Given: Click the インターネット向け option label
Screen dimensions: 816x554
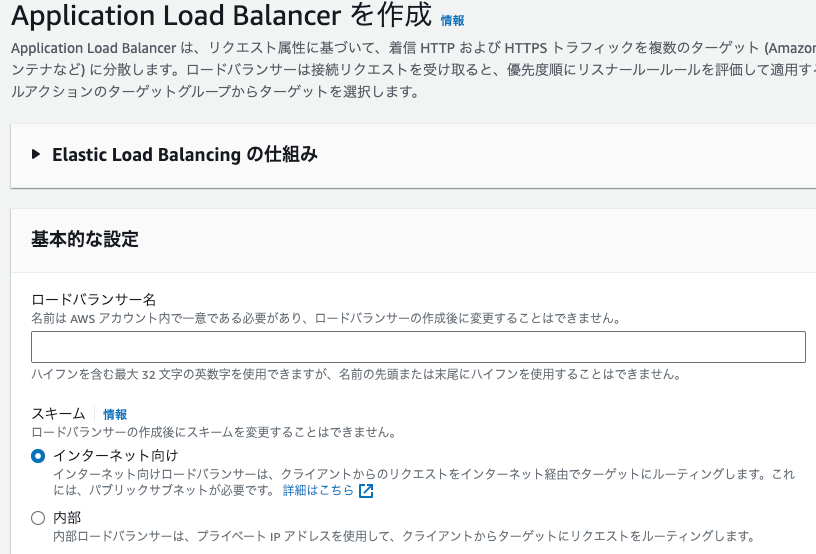Looking at the screenshot, I should [116, 456].
